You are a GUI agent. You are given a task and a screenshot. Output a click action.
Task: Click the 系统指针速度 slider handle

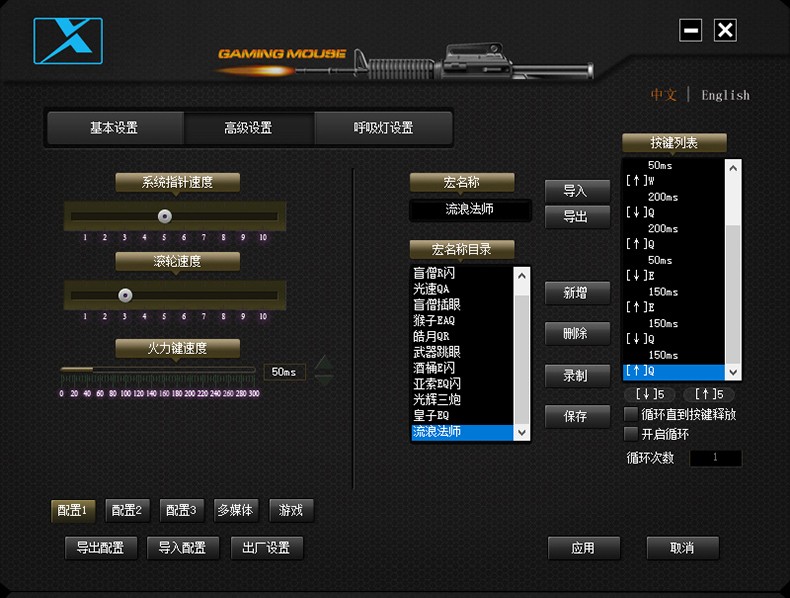[165, 216]
